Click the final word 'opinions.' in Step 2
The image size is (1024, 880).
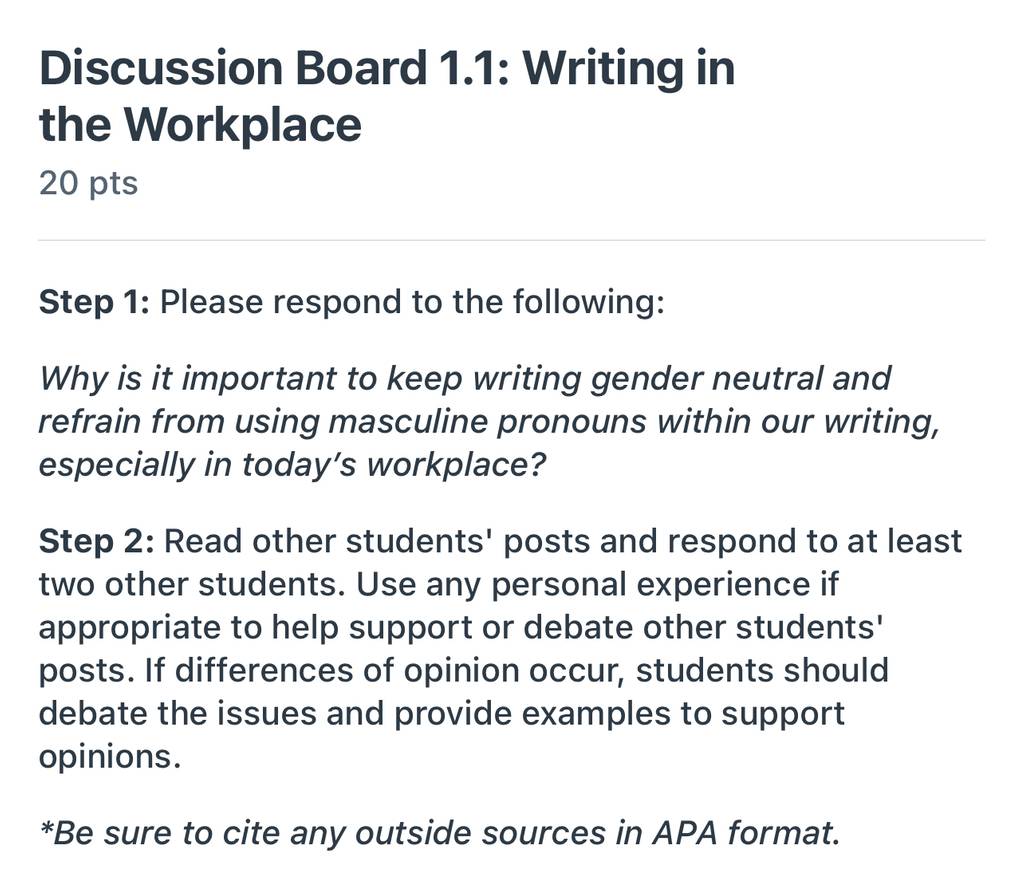(x=110, y=757)
